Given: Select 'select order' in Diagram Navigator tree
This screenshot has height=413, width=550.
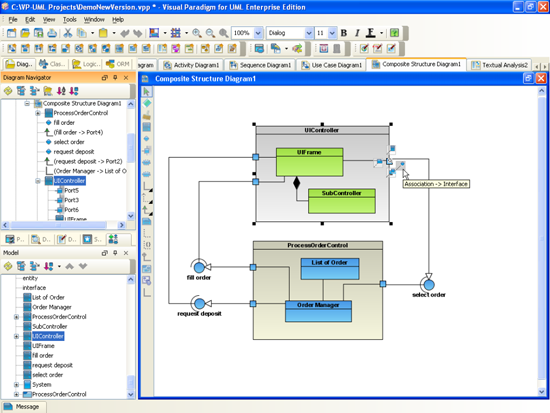Looking at the screenshot, I should (69, 142).
